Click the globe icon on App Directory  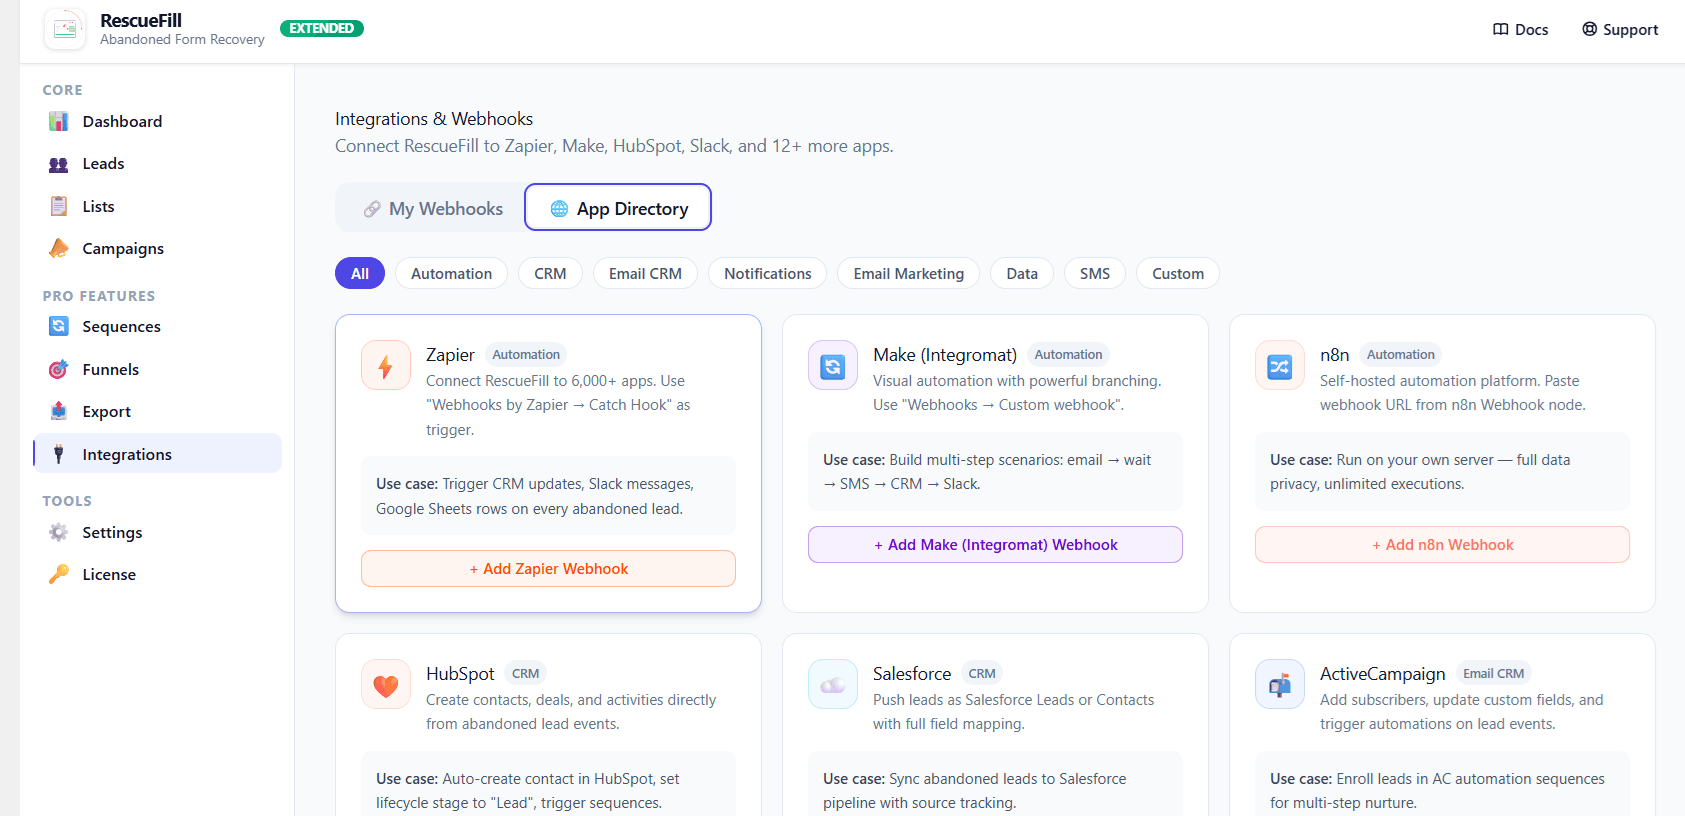click(559, 209)
